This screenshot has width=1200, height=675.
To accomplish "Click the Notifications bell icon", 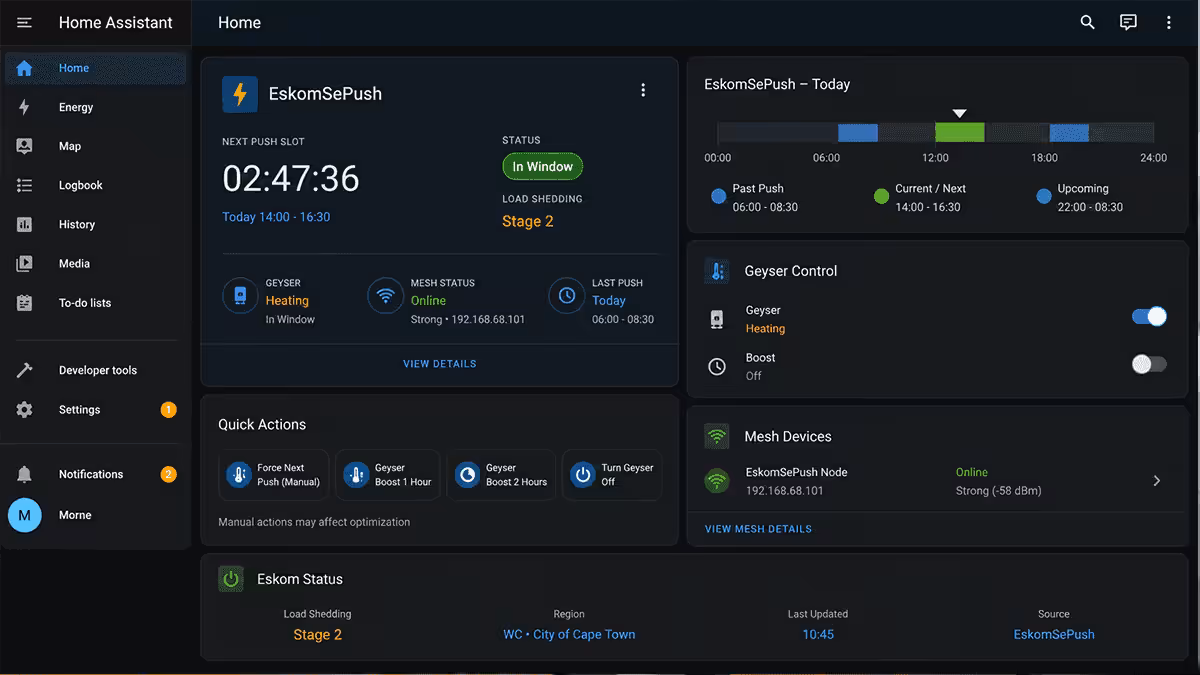I will tap(25, 474).
